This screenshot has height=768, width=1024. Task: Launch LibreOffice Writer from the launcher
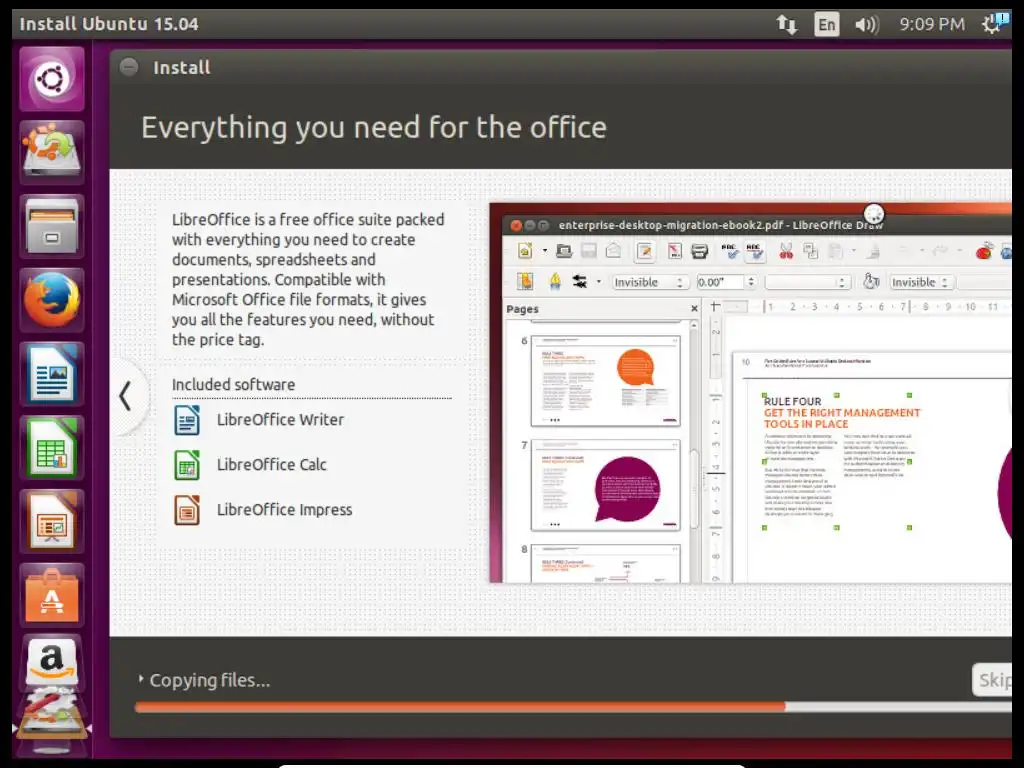pyautogui.click(x=52, y=374)
